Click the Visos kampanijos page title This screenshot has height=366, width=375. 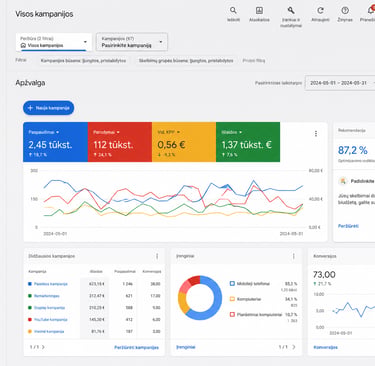tap(44, 14)
